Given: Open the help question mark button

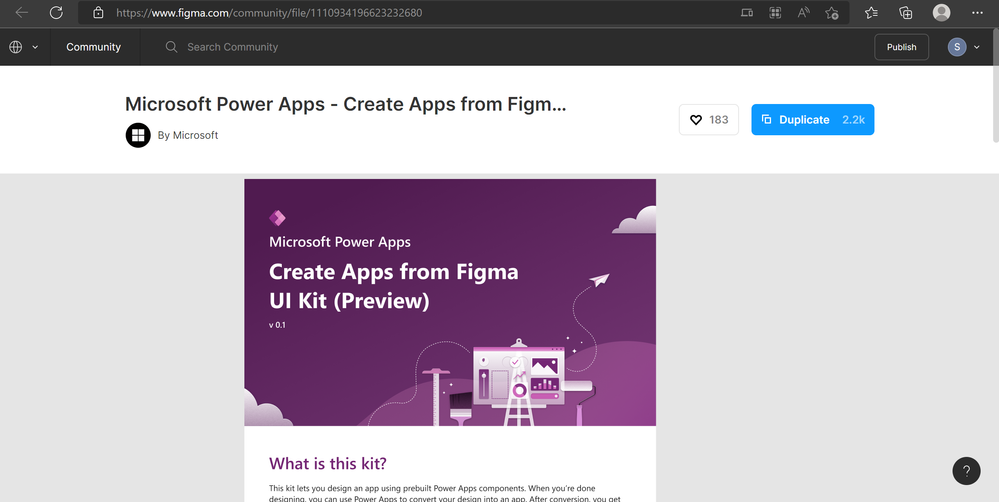Looking at the screenshot, I should click(x=966, y=471).
